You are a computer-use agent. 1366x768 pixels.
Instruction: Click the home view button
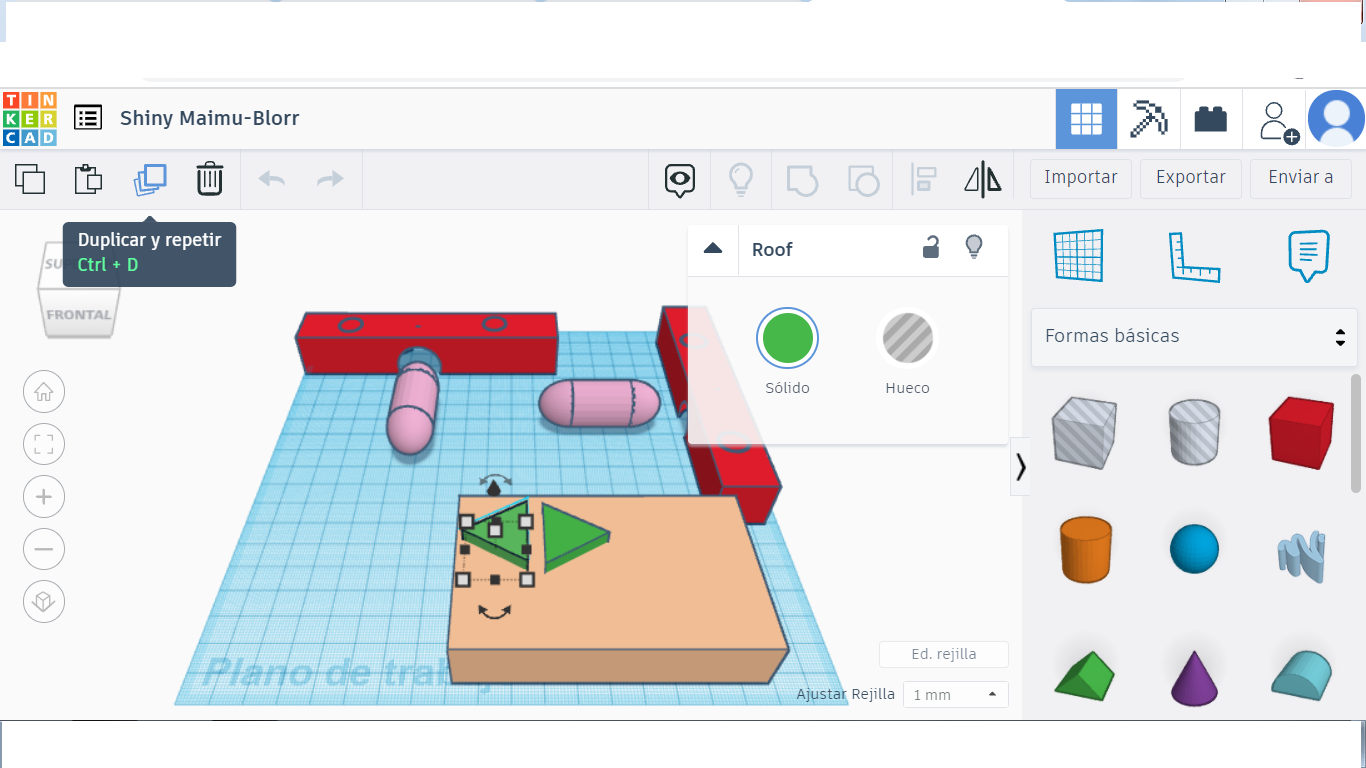44,392
